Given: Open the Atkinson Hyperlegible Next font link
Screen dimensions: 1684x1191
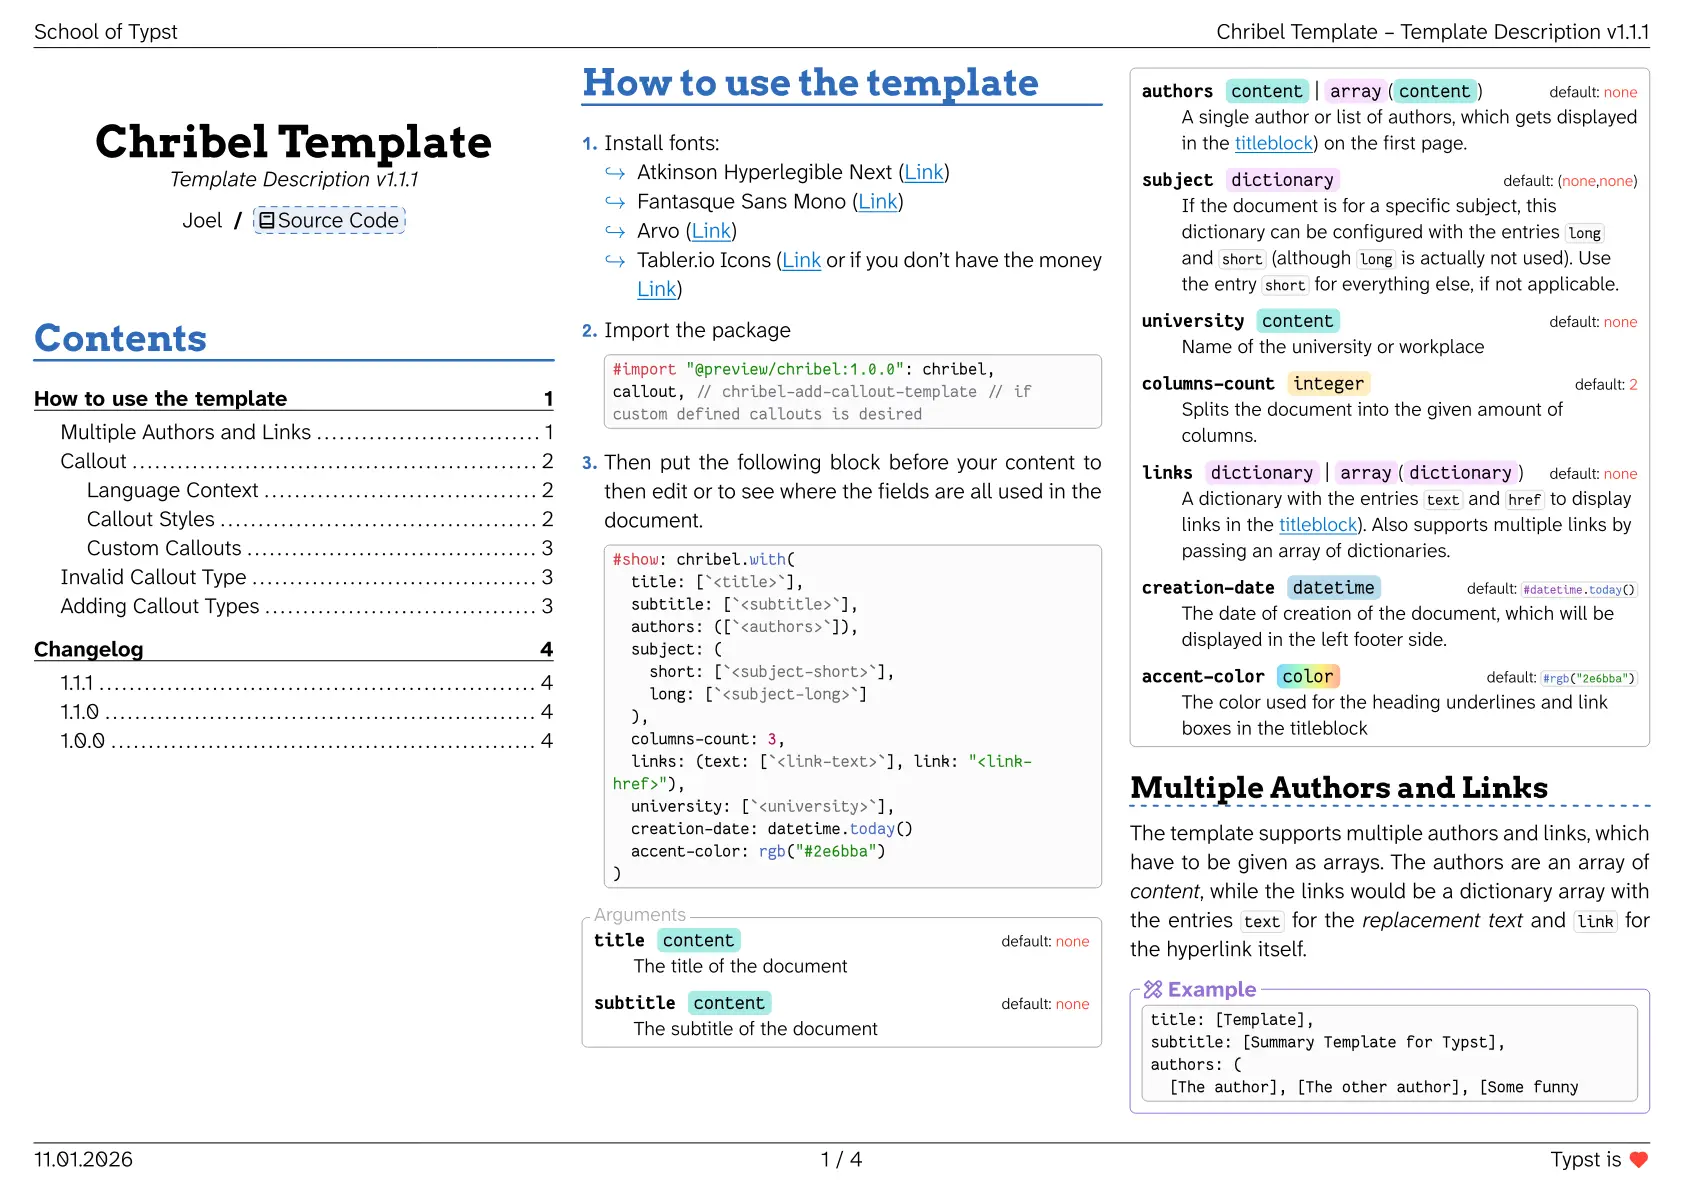Looking at the screenshot, I should pos(923,173).
